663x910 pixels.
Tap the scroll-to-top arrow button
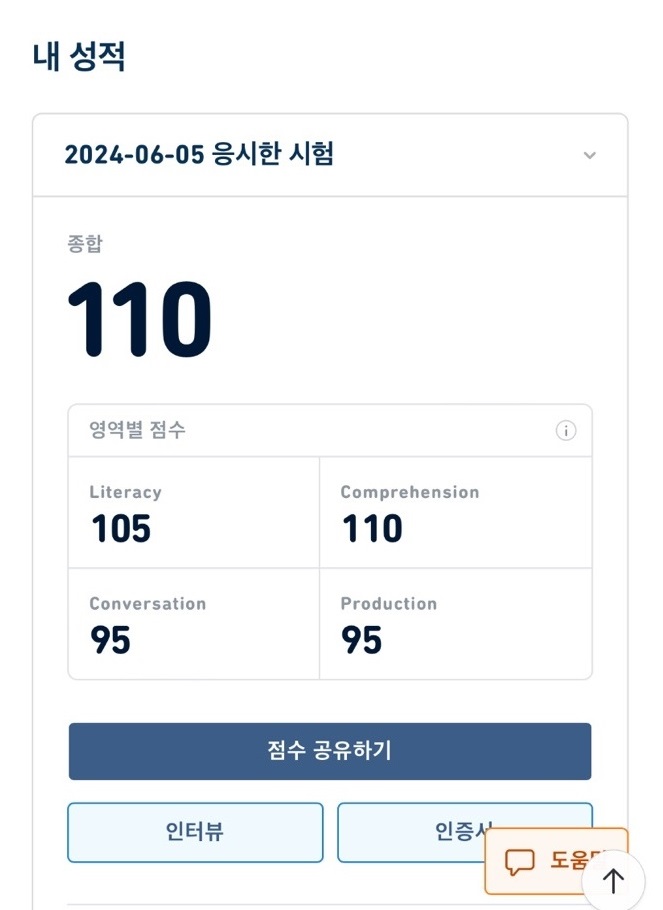pos(613,880)
